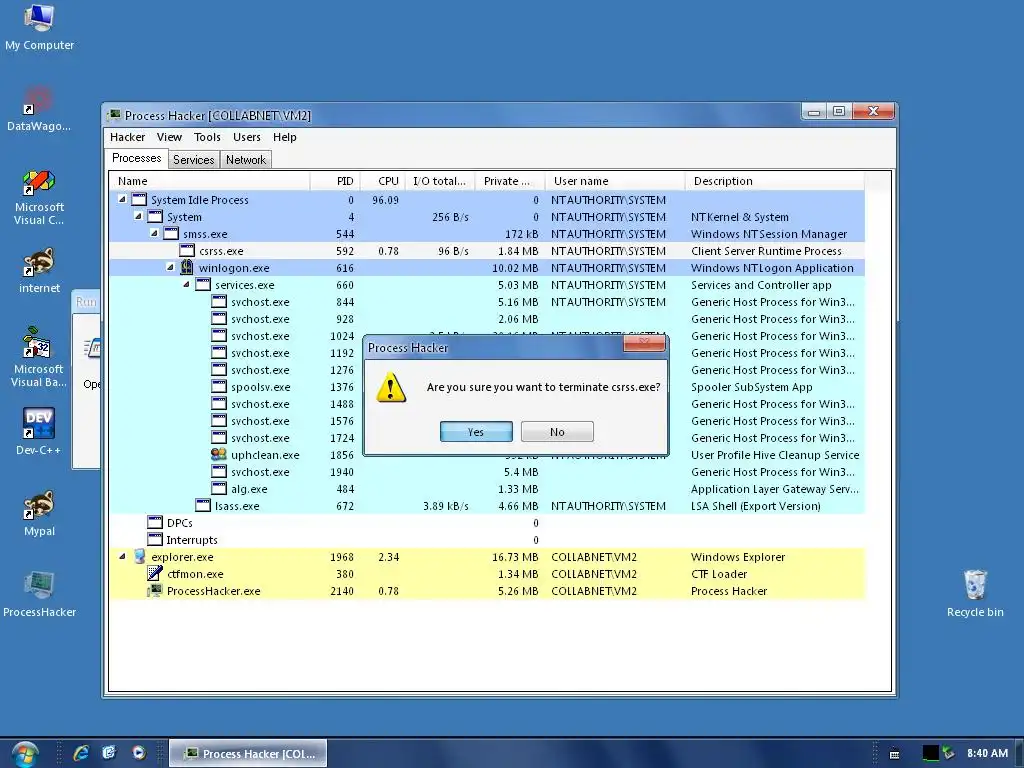The width and height of the screenshot is (1024, 768).
Task: Click warning icon in confirmation dialog
Action: (391, 387)
